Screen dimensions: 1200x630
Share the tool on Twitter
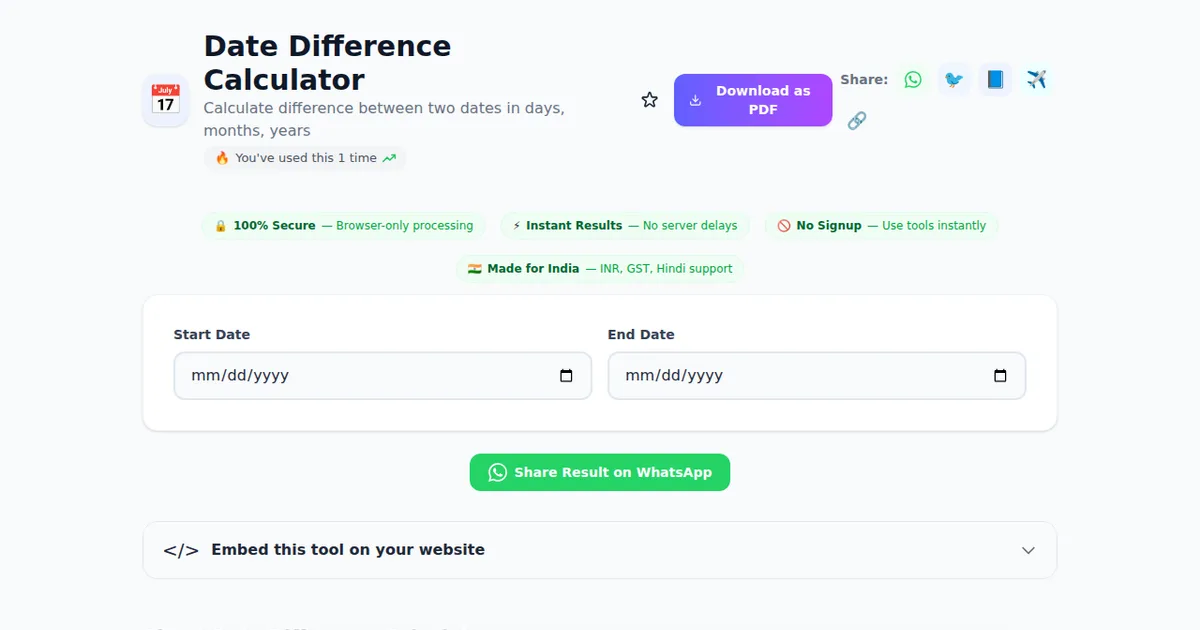(x=953, y=79)
